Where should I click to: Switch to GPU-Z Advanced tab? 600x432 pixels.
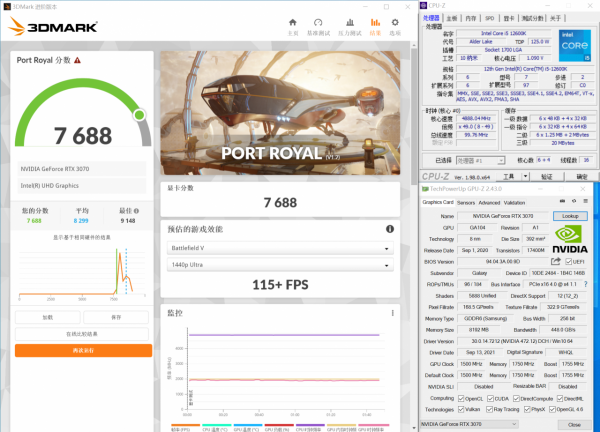point(489,202)
